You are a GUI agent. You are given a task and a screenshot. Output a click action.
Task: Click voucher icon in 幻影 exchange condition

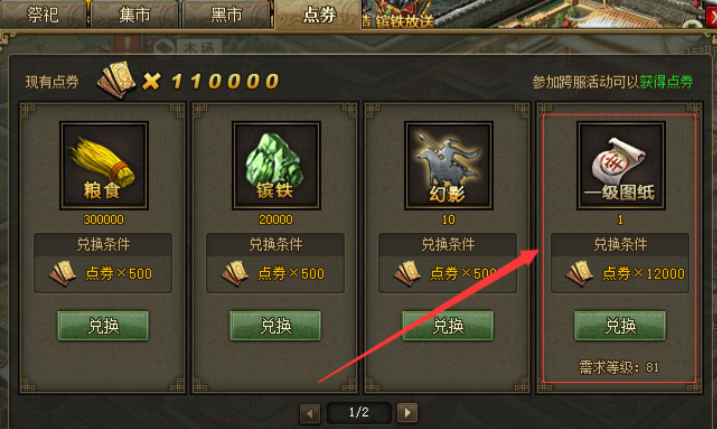(x=407, y=273)
